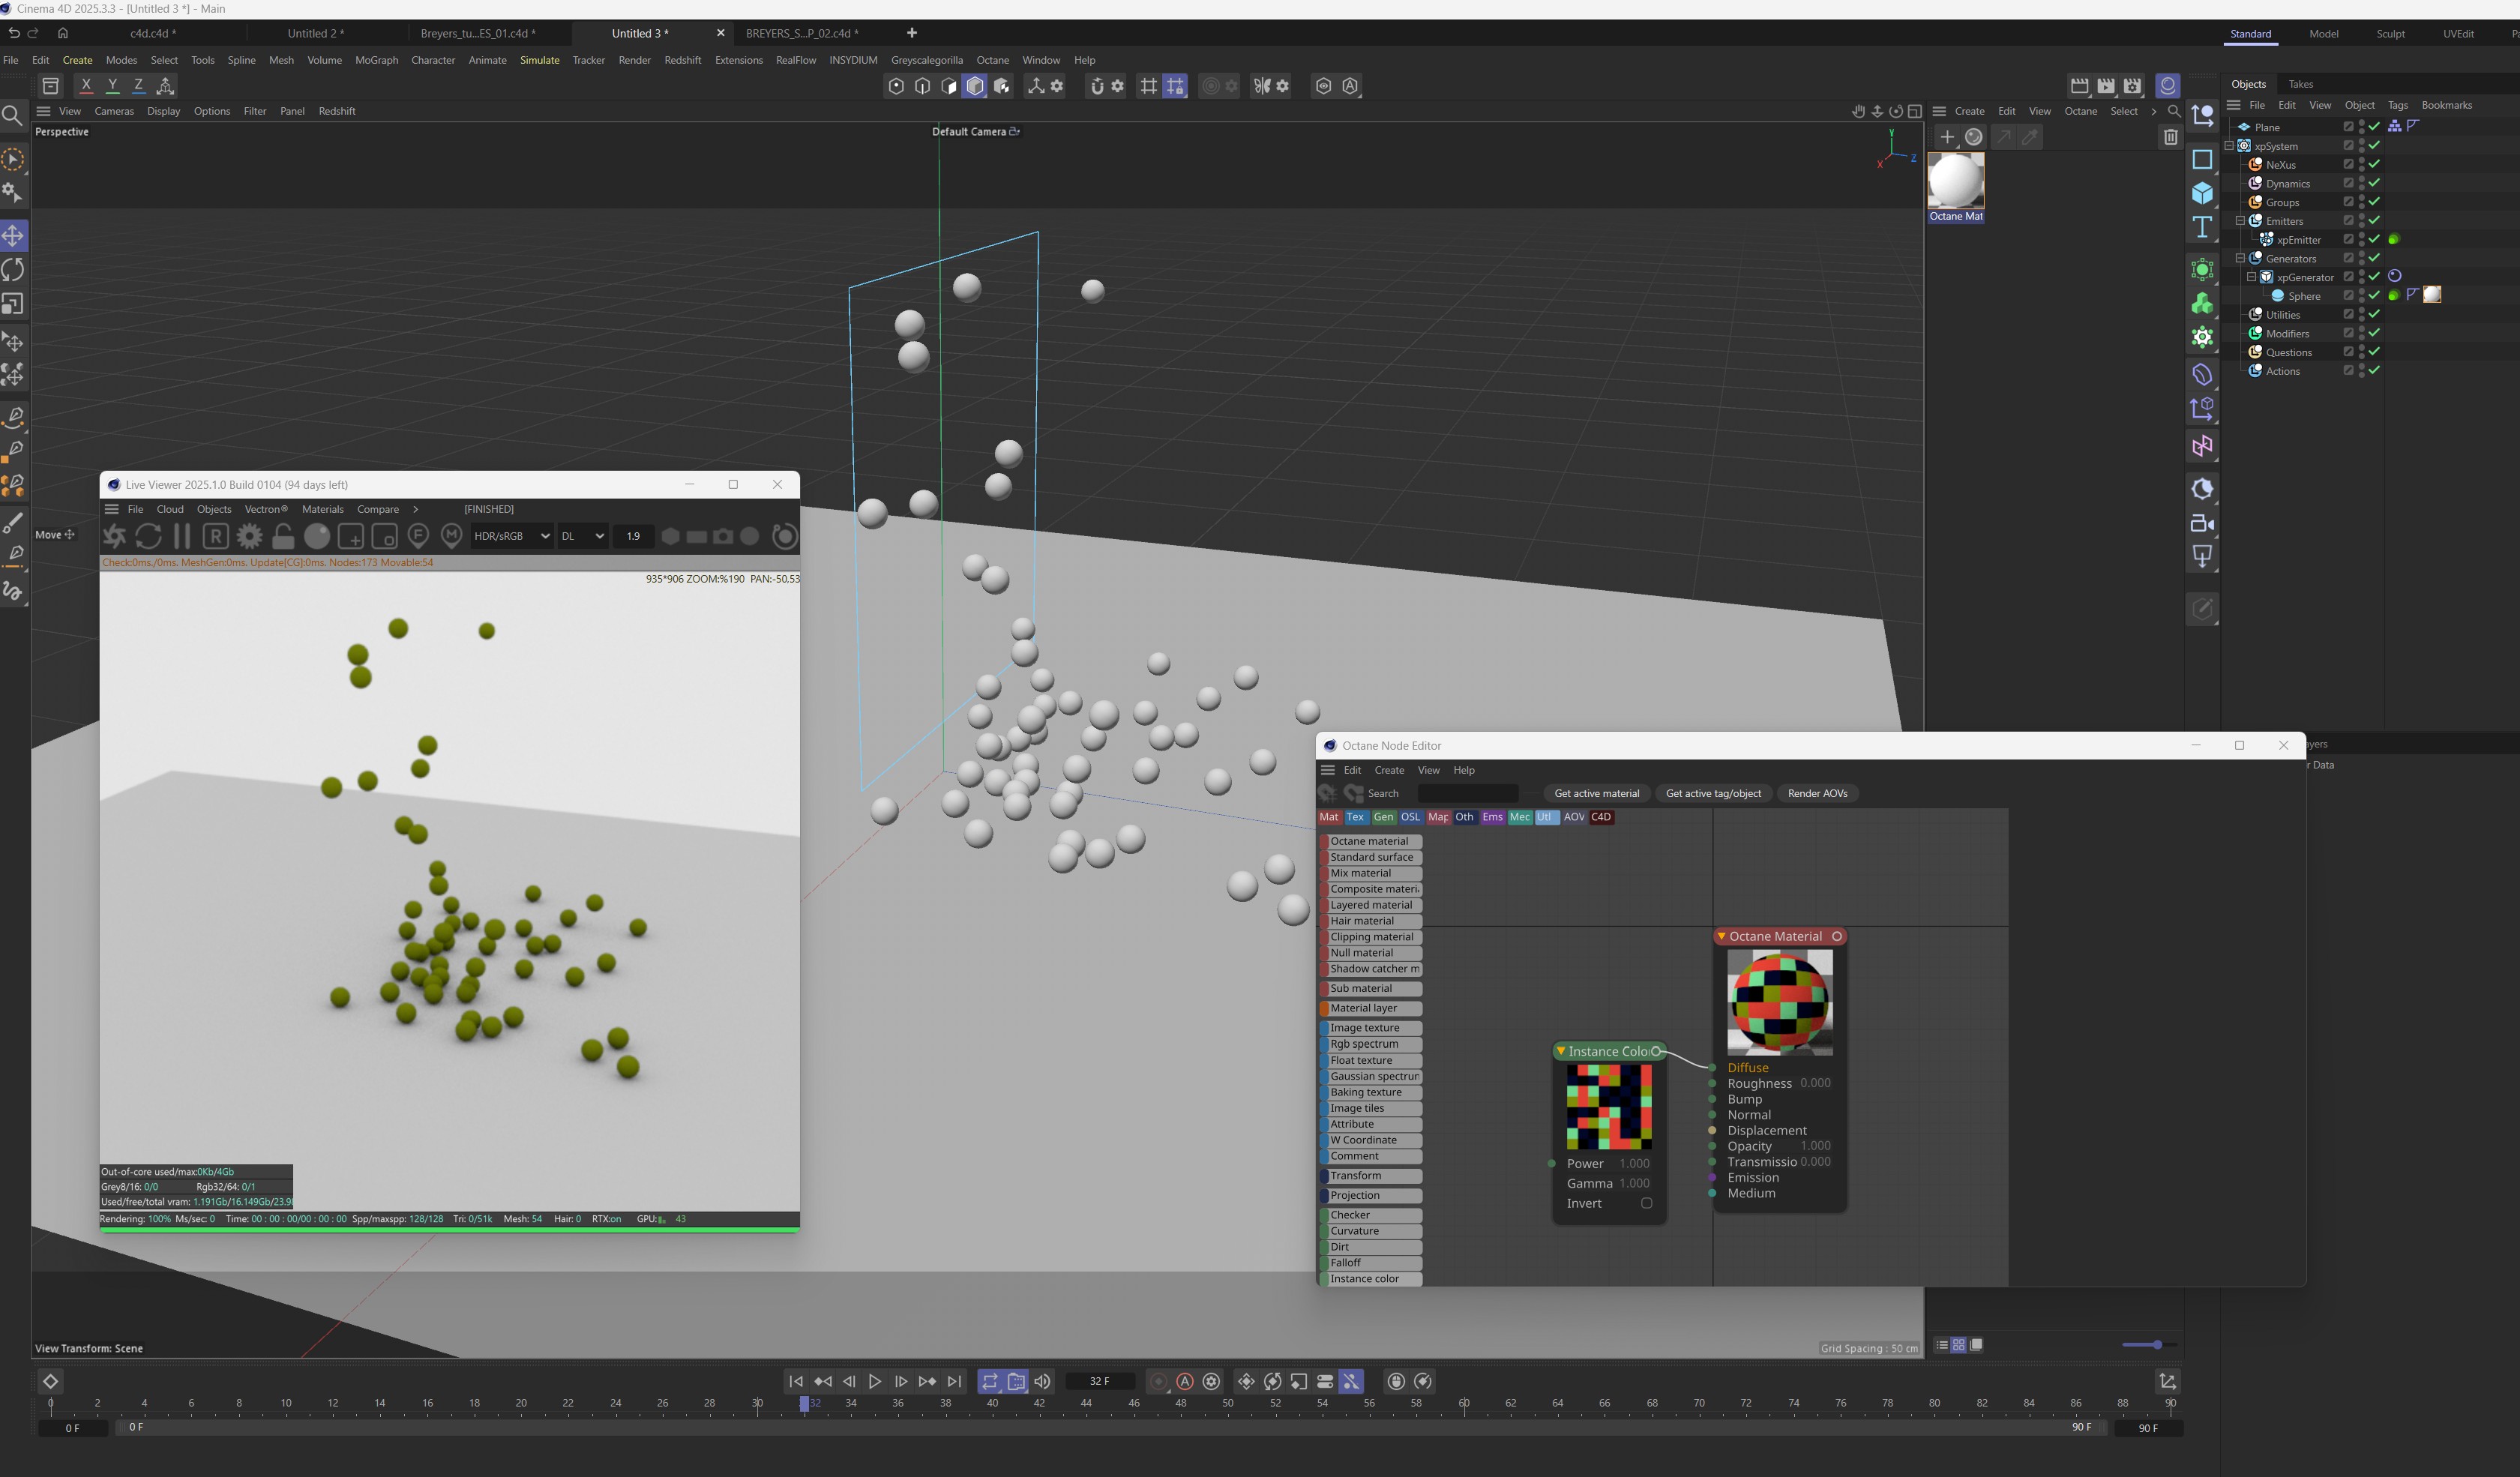This screenshot has width=2520, height=1477.
Task: Select the Rotate tool in left toolbar
Action: 14,270
